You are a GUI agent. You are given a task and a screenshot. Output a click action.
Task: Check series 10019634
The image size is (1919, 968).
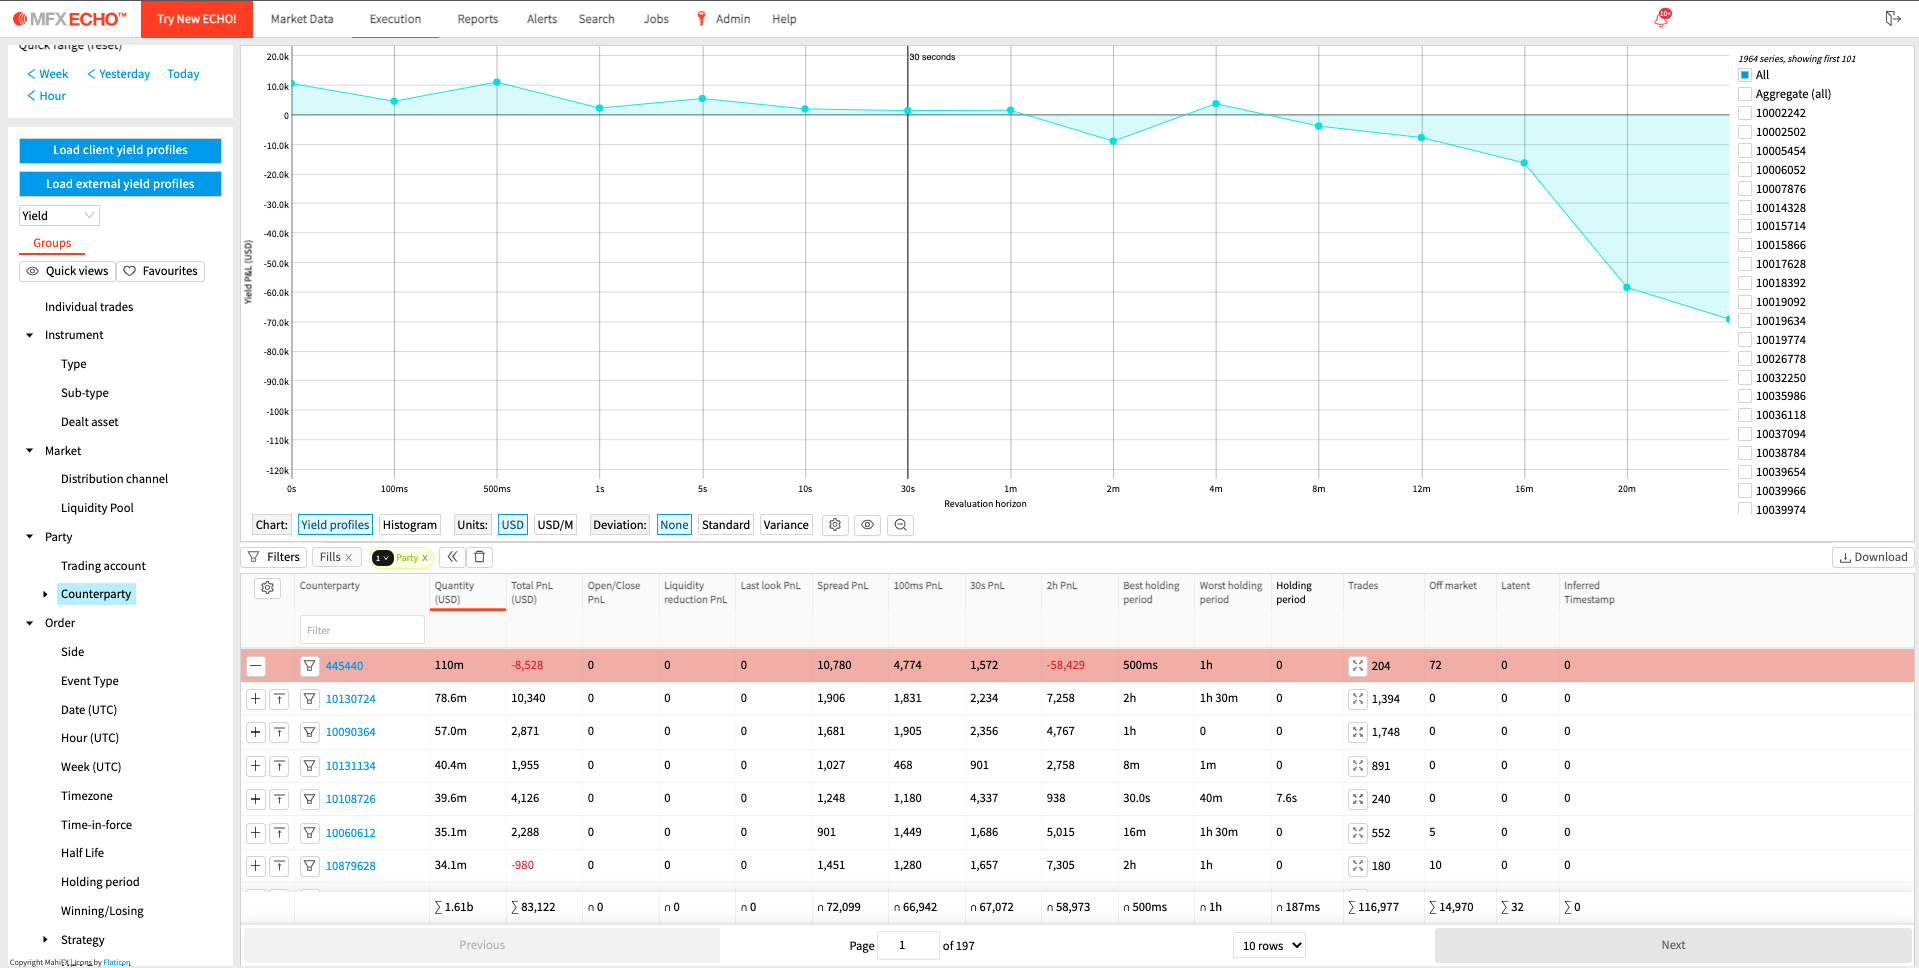(1745, 321)
